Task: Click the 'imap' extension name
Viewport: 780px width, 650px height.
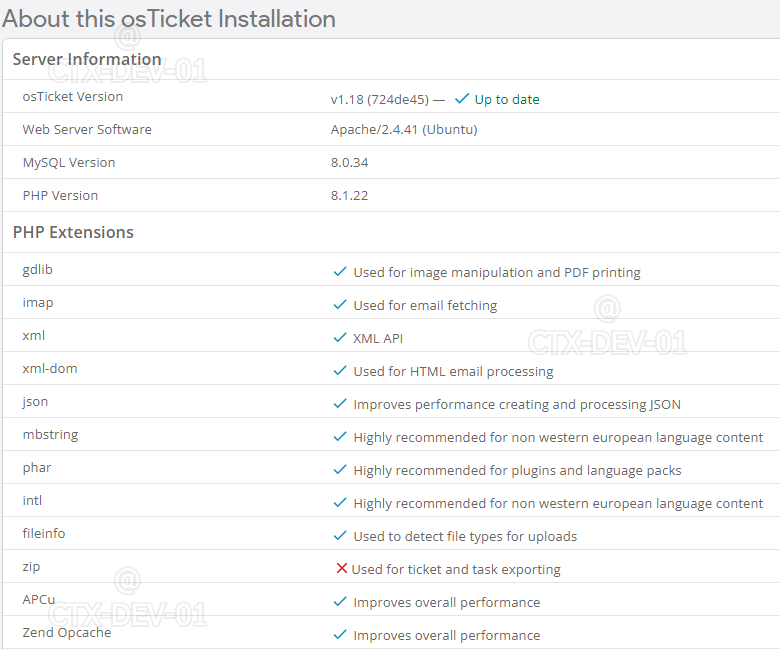Action: pyautogui.click(x=38, y=303)
